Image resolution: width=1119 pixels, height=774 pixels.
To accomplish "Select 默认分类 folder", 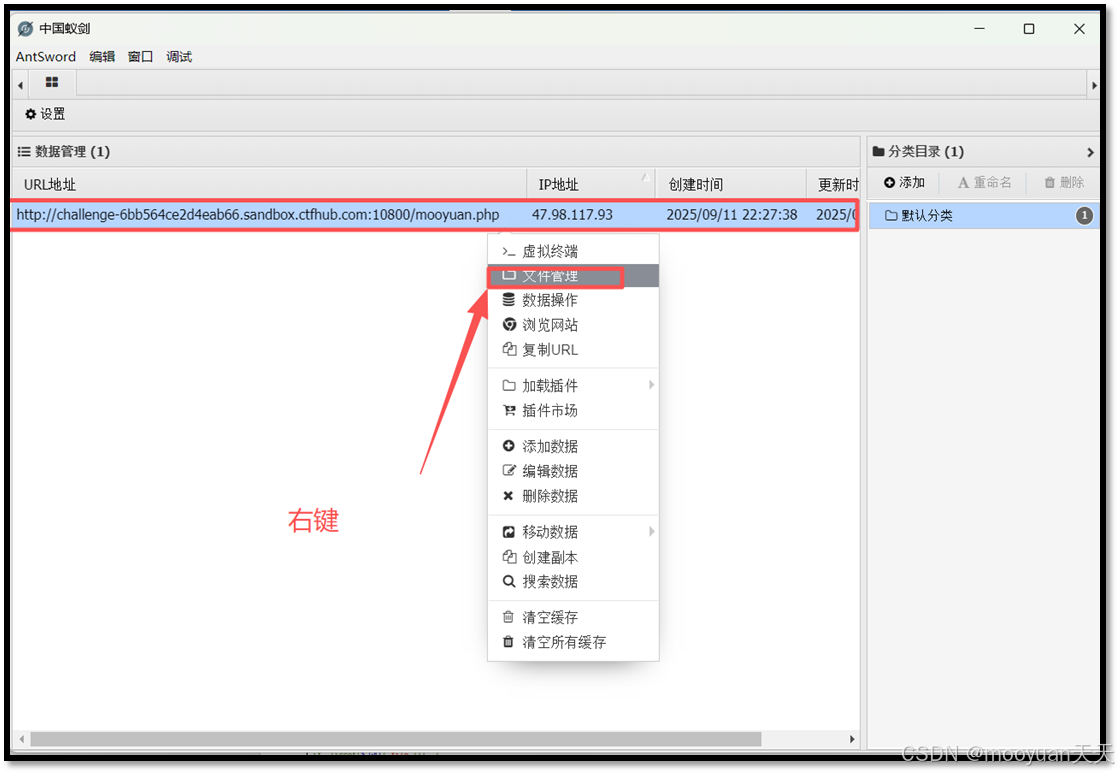I will coord(983,215).
